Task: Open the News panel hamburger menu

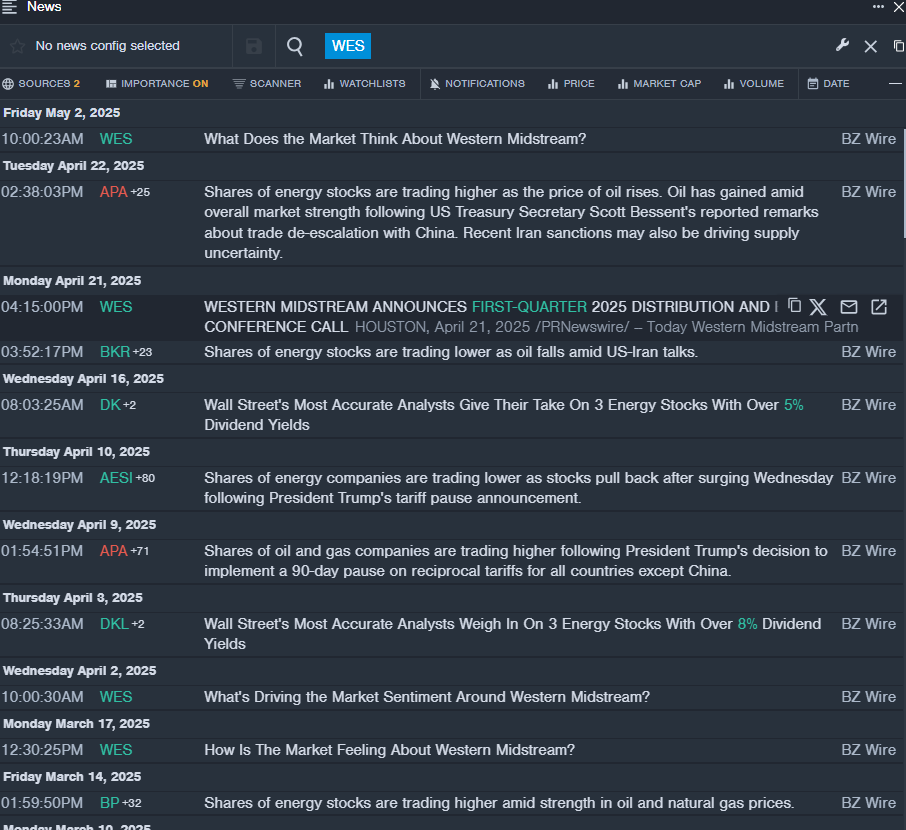Action: coord(9,7)
